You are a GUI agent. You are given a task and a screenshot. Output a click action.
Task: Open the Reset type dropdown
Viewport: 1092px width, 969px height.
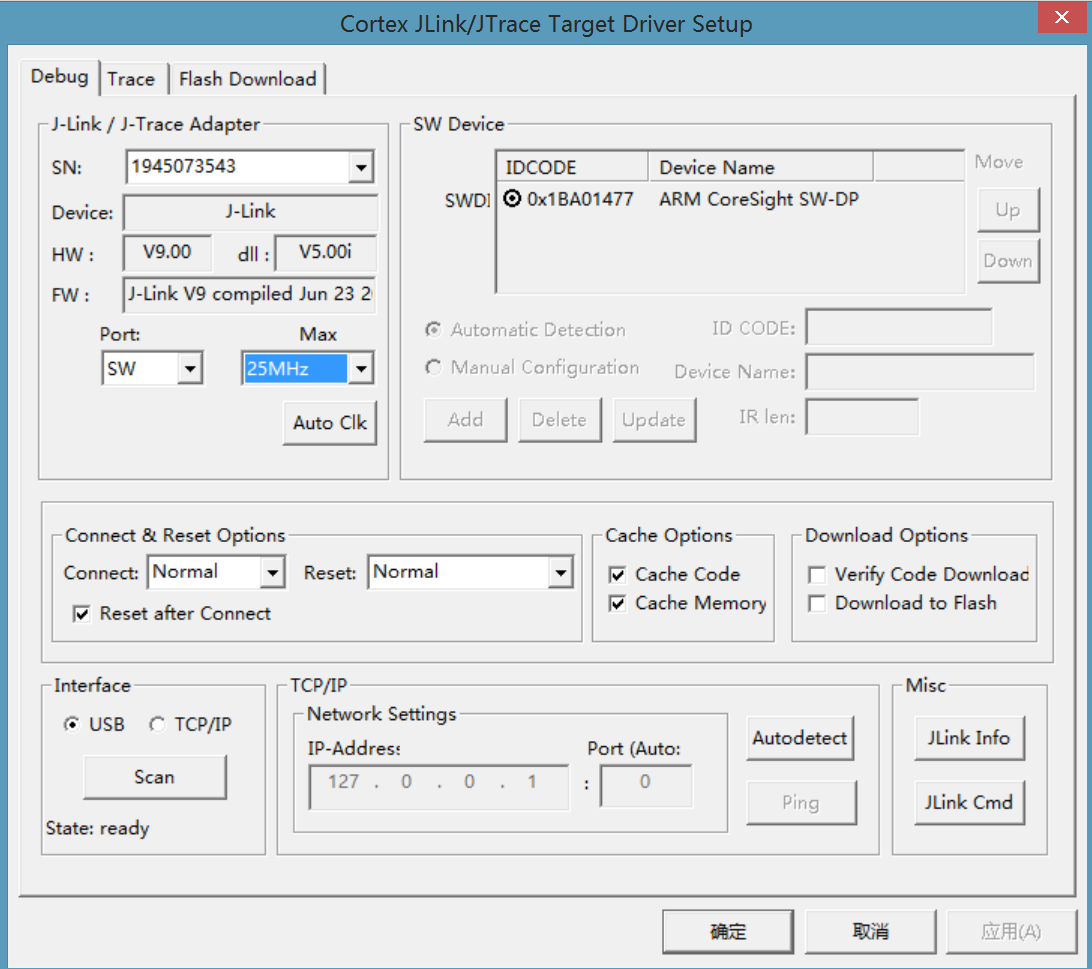pos(560,573)
